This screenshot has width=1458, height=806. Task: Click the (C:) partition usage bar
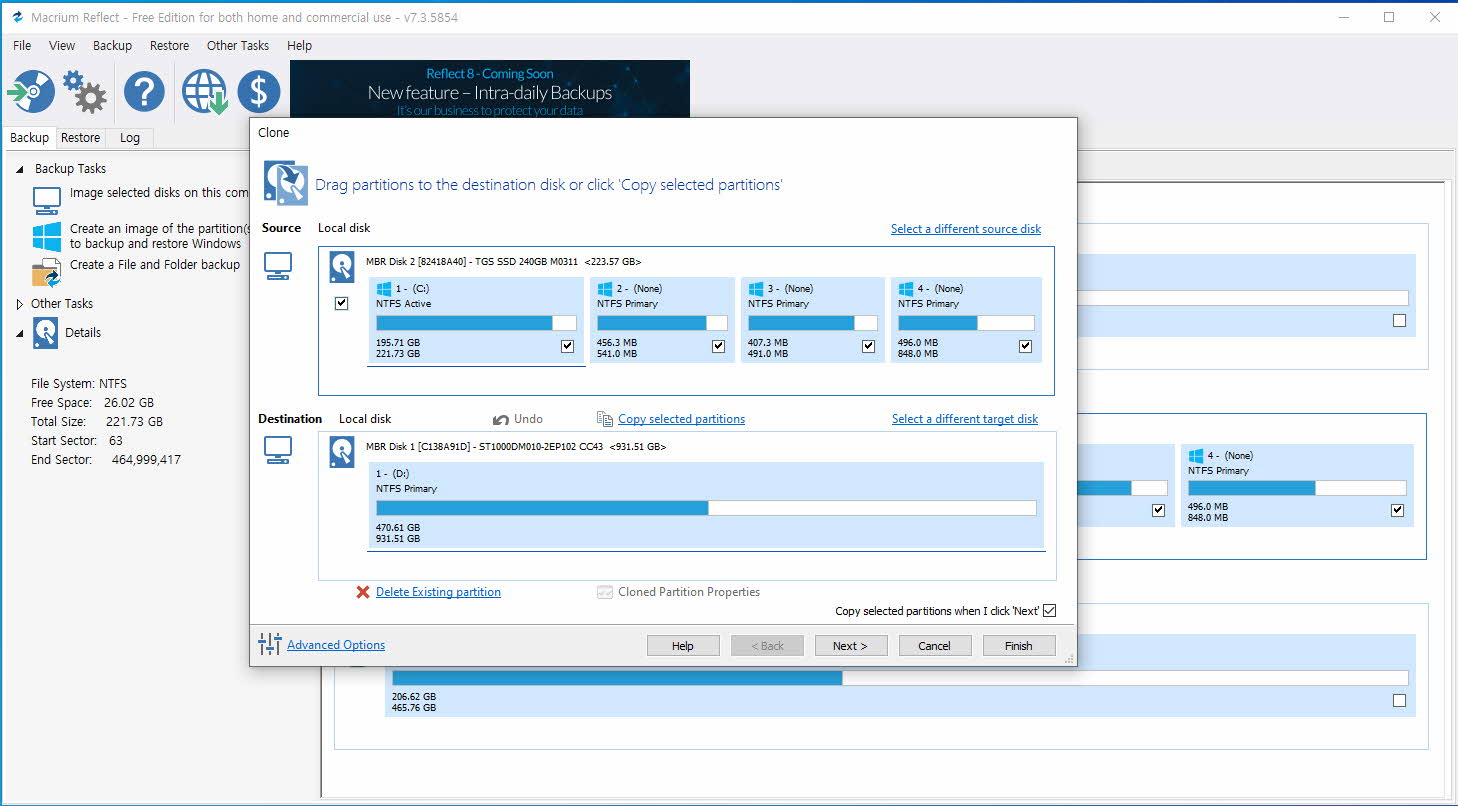click(476, 323)
